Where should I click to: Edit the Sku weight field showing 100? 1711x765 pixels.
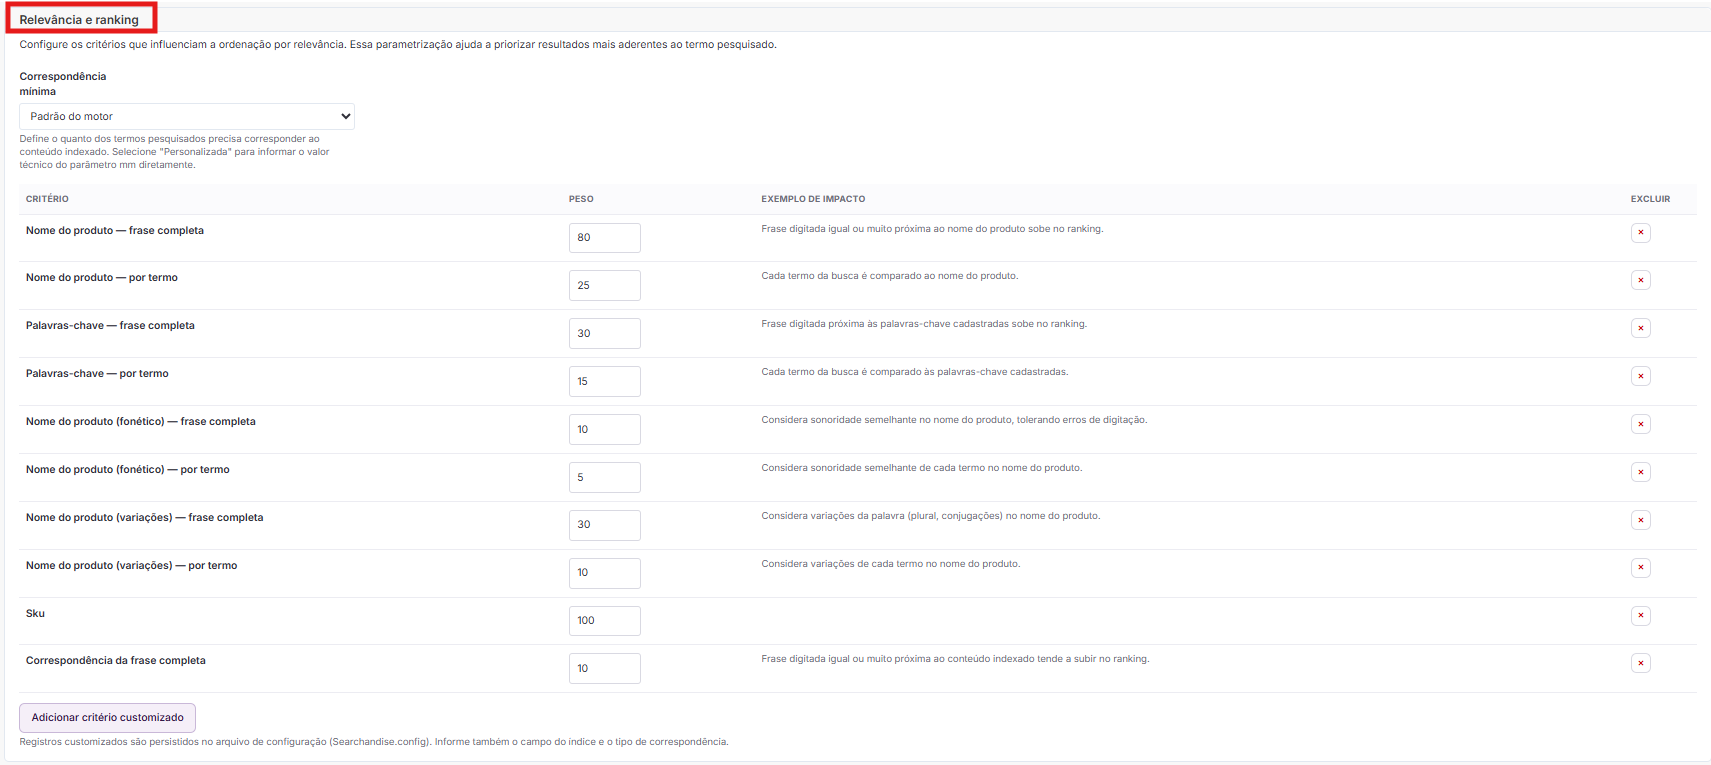605,621
